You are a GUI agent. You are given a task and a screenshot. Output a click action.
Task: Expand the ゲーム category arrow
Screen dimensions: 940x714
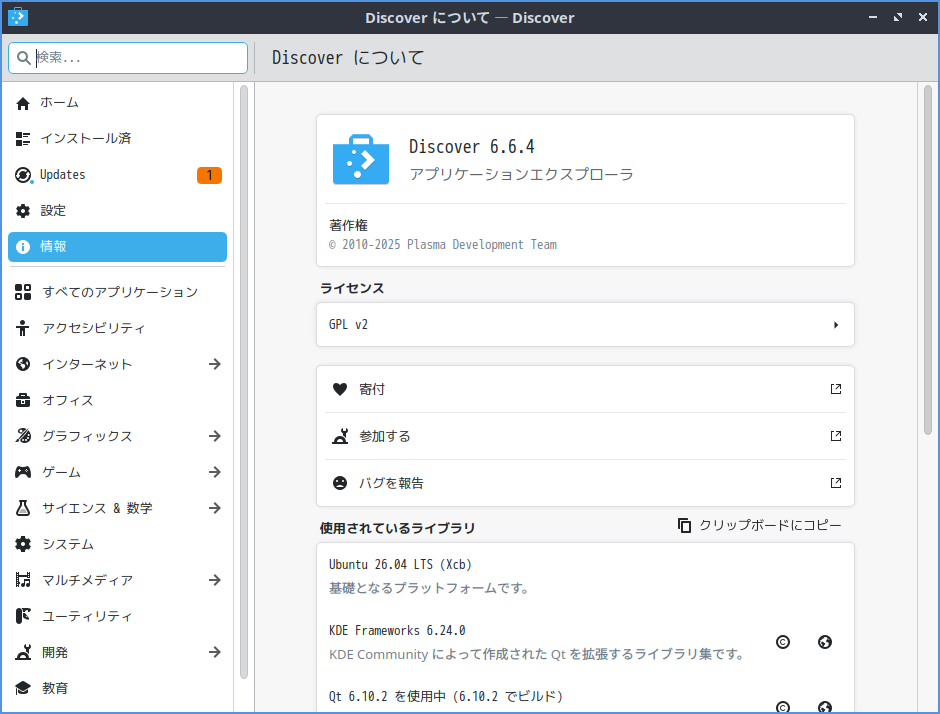(x=215, y=472)
